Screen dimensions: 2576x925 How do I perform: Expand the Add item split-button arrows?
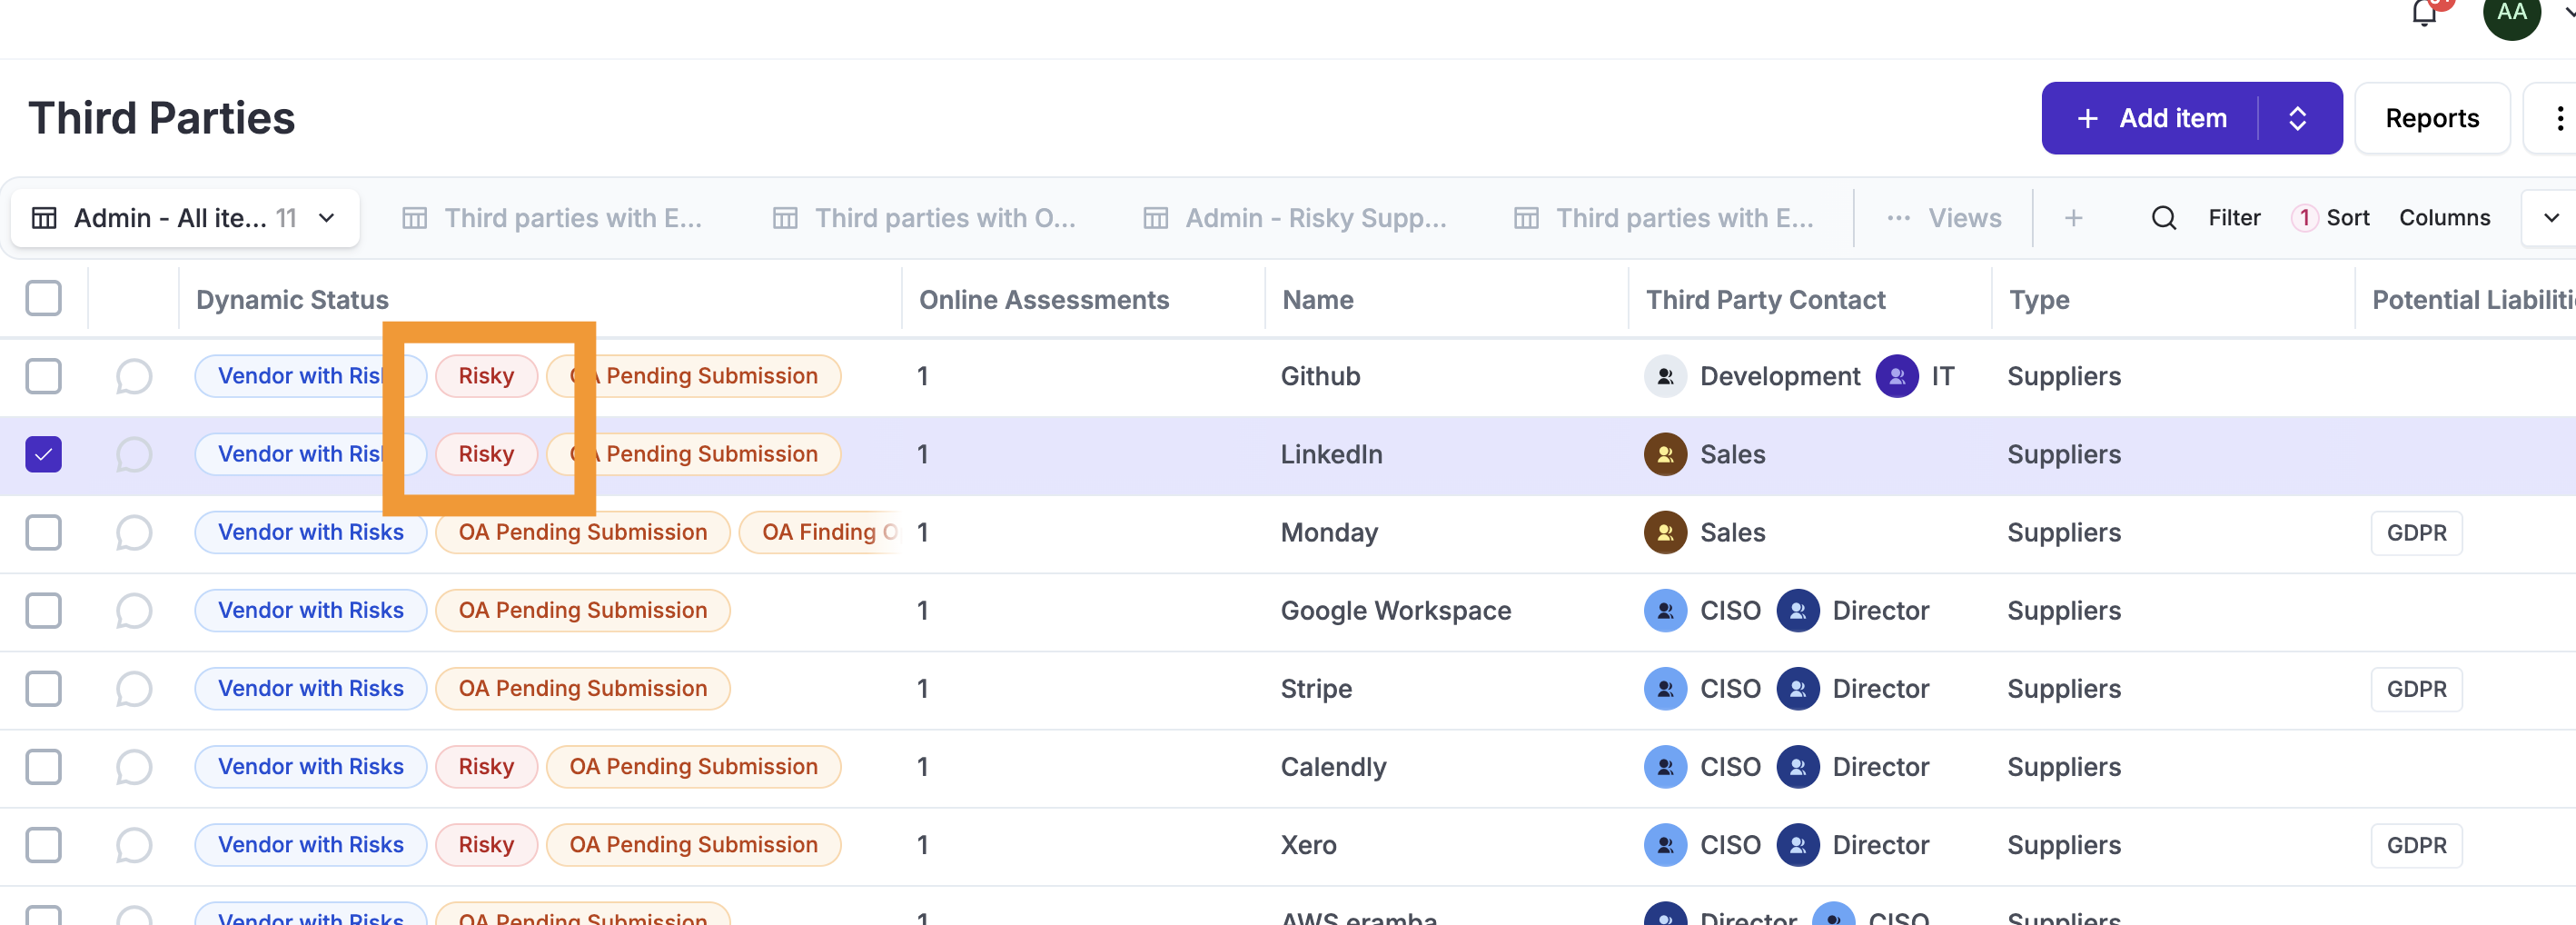2297,119
